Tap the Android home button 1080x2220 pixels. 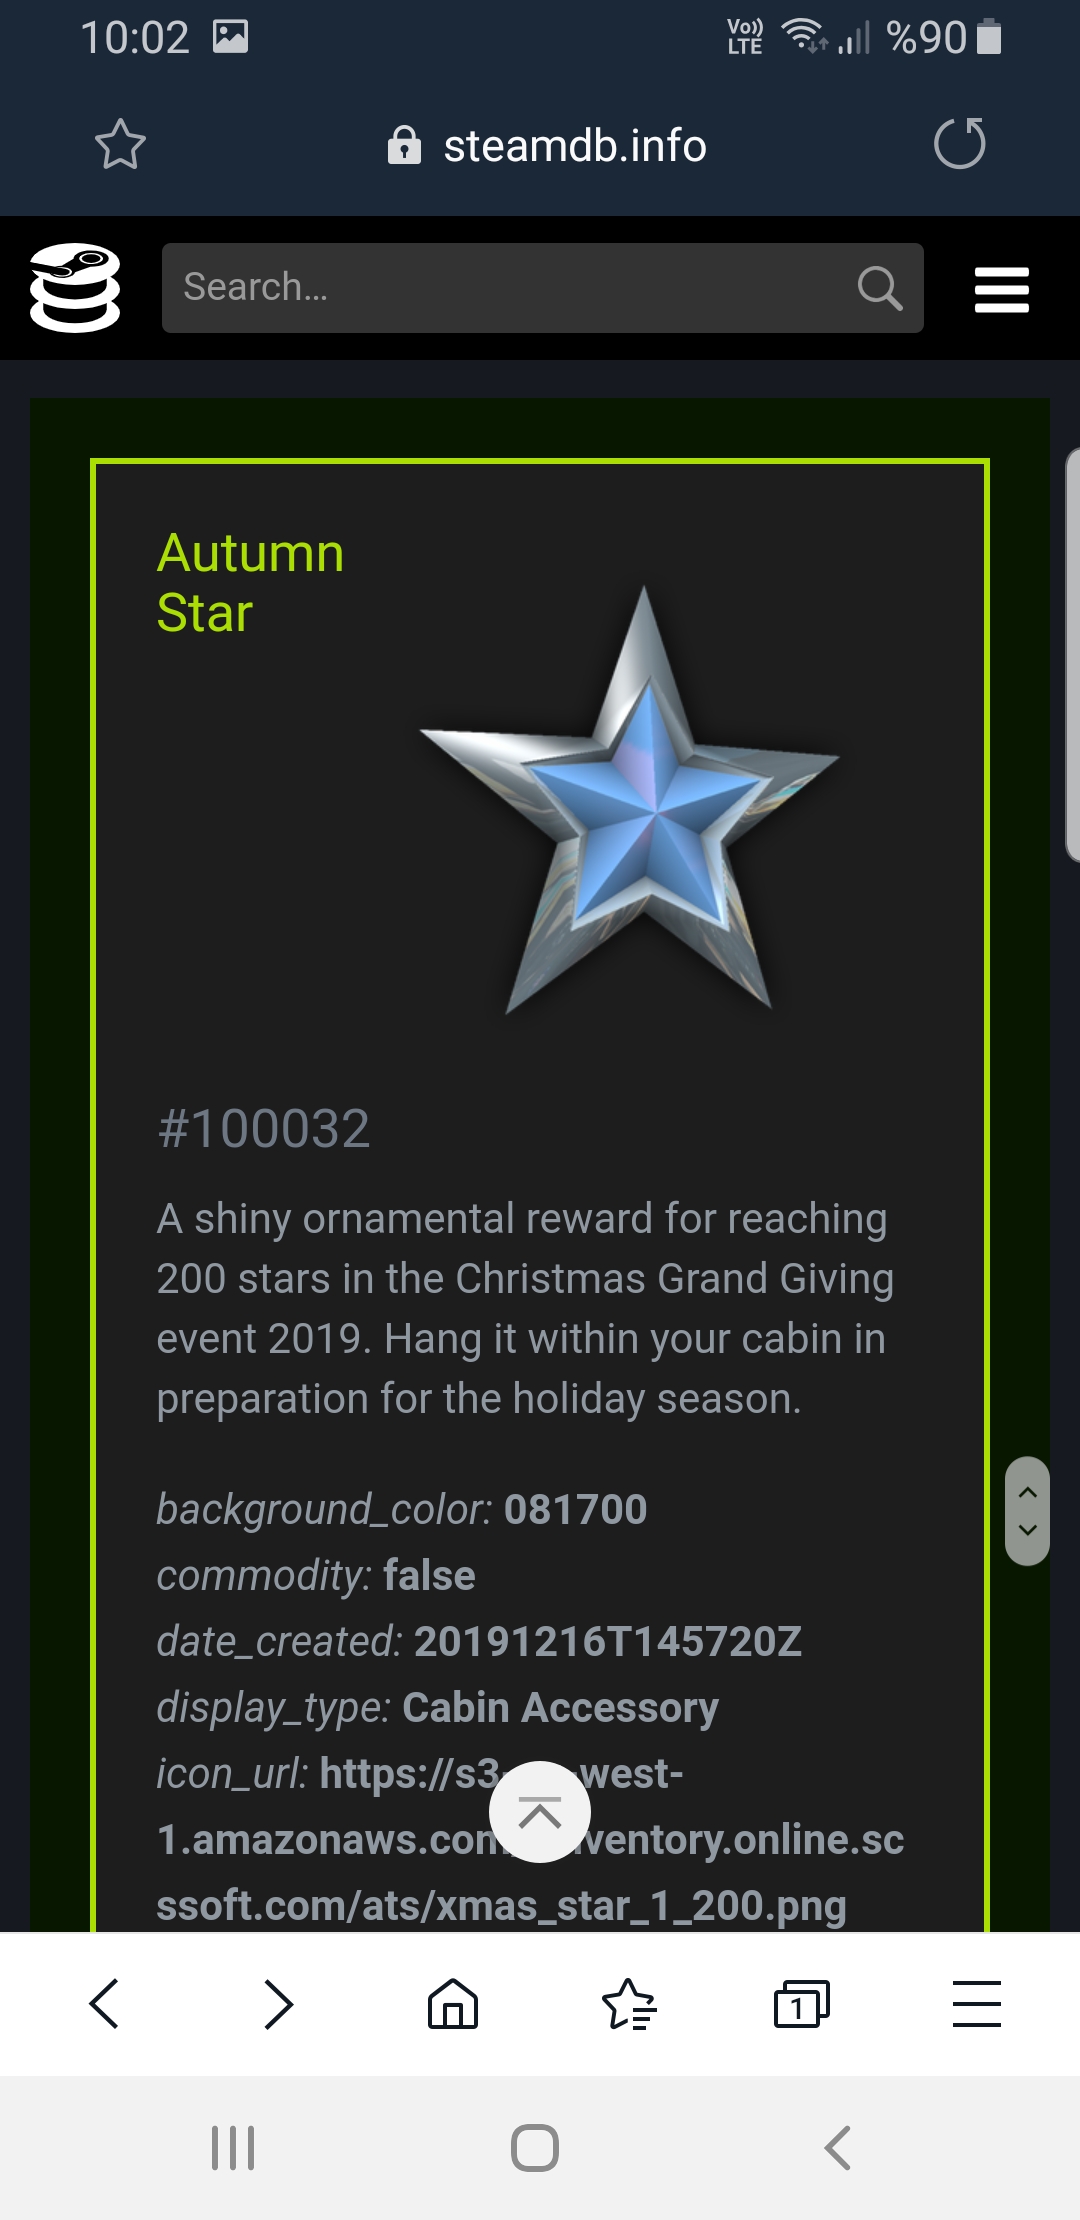pyautogui.click(x=535, y=2147)
